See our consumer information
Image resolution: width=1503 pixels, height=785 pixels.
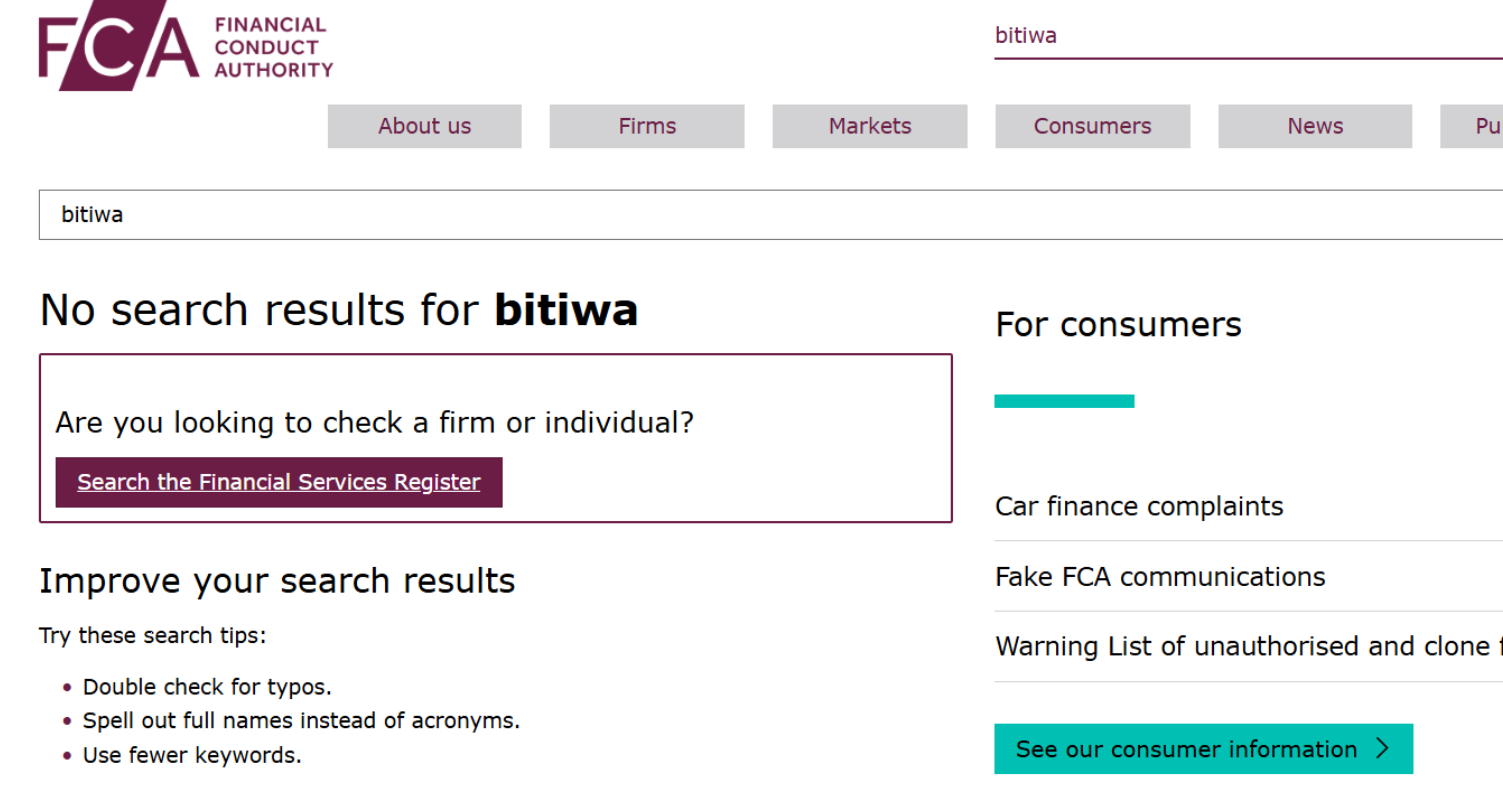[x=1204, y=749]
